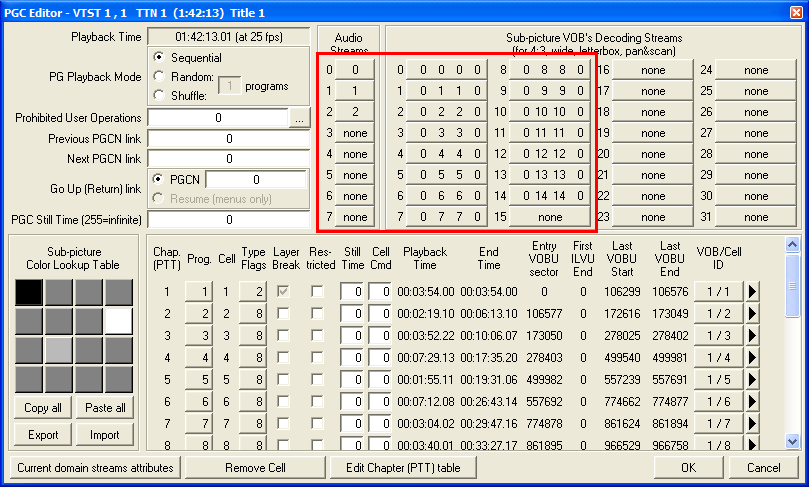Viewport: 809px width, 487px height.
Task: Click the arrow icon for VOB/Cell 1/4
Action: [754, 358]
